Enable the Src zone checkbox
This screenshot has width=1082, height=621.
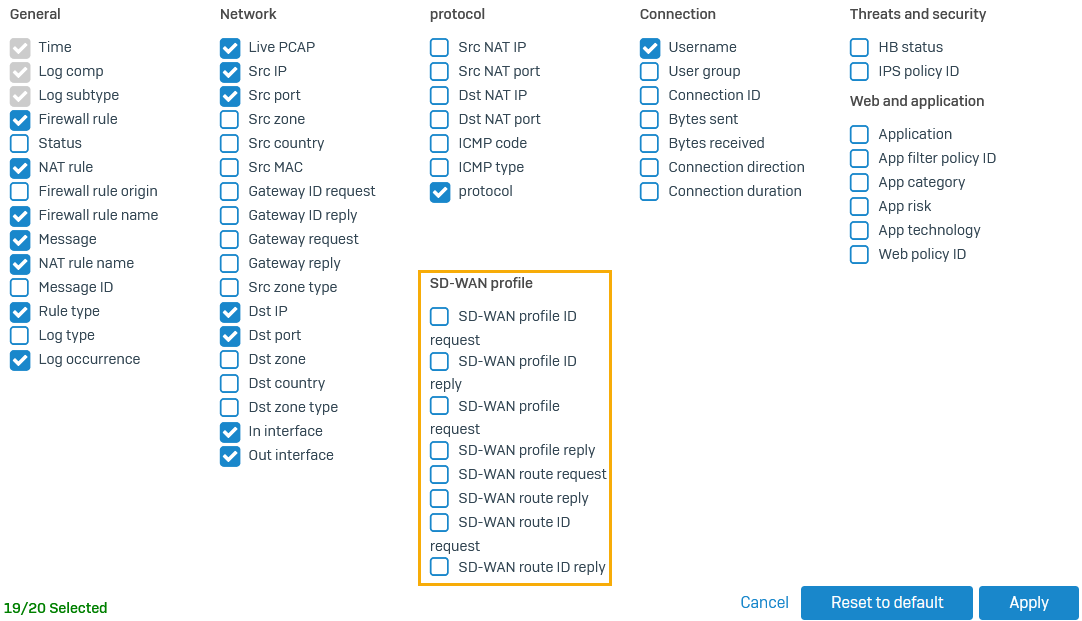(230, 119)
